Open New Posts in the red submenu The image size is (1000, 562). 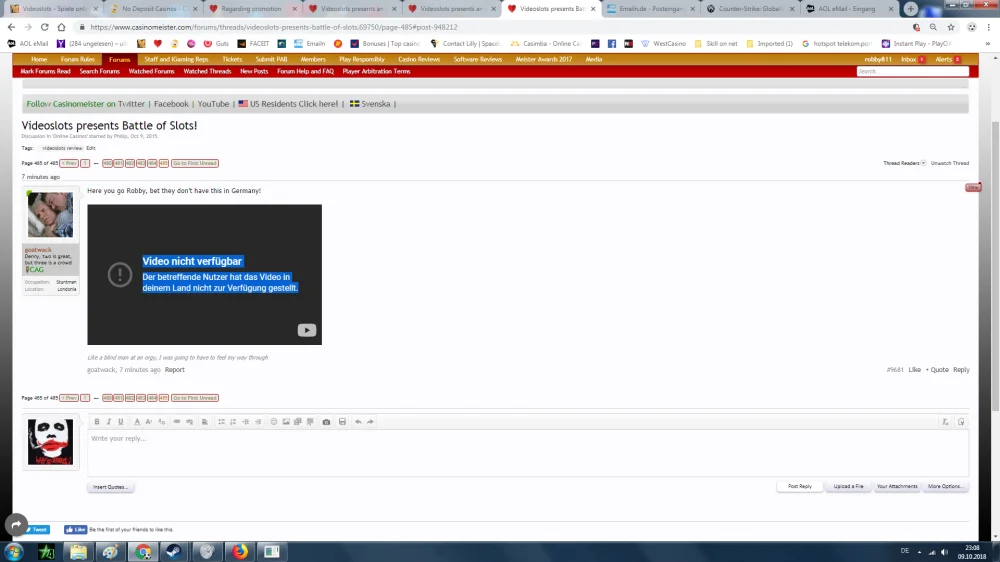tap(254, 71)
